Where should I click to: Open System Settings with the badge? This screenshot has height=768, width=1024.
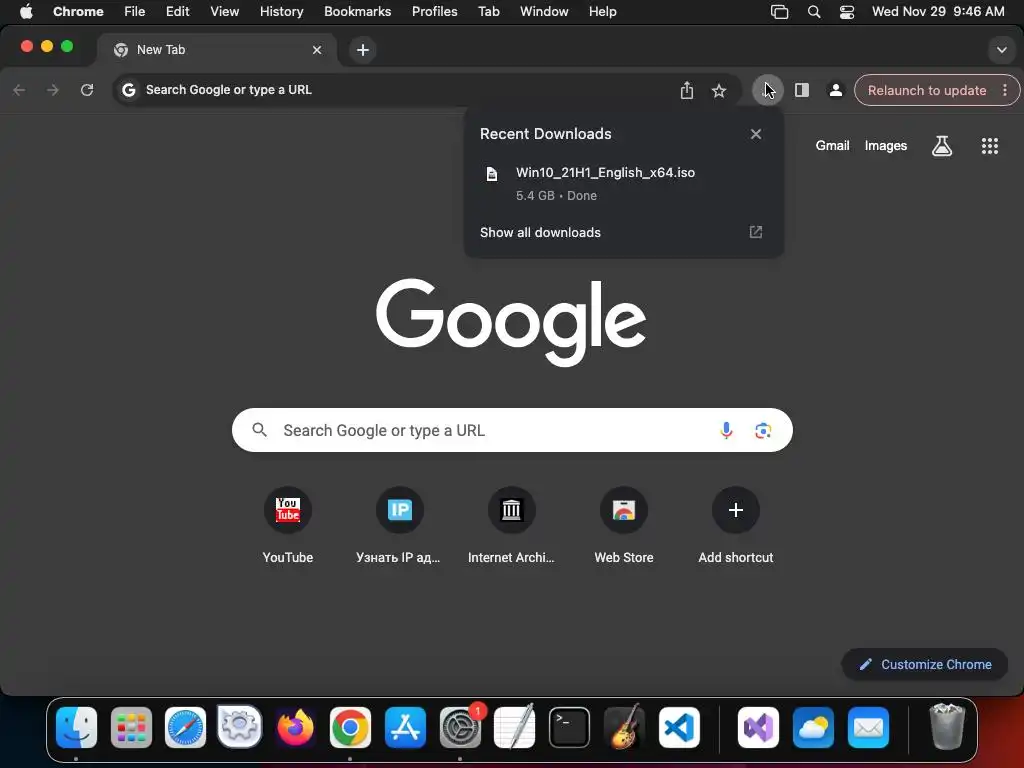pyautogui.click(x=460, y=727)
